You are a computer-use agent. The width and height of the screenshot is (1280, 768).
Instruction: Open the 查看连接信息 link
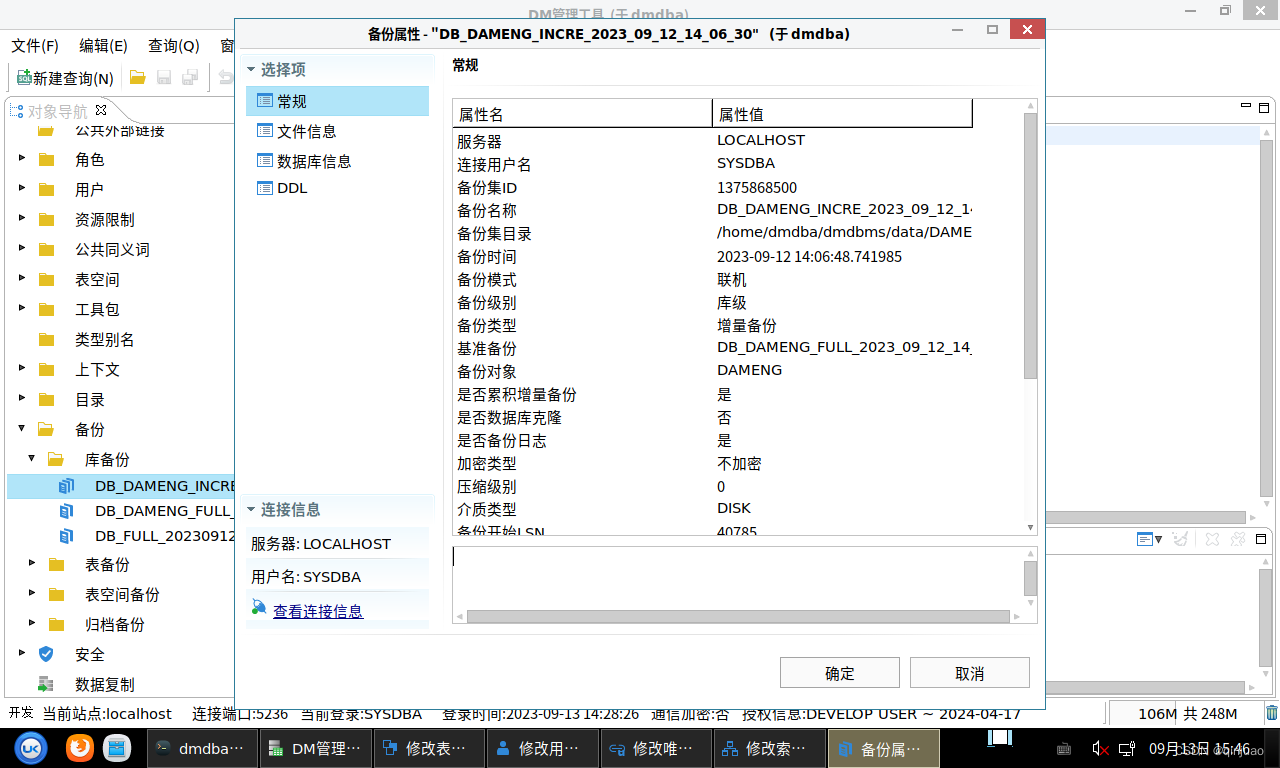(318, 611)
